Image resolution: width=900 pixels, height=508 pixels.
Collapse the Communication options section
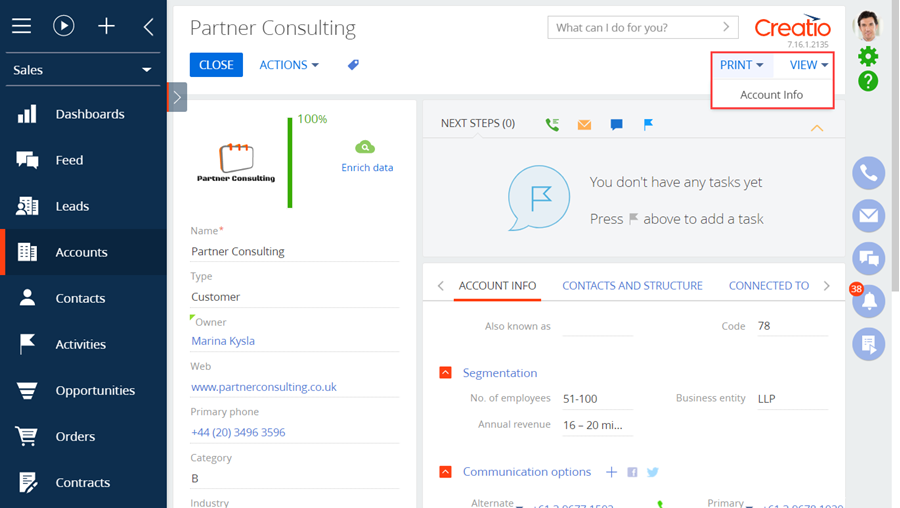tap(445, 472)
